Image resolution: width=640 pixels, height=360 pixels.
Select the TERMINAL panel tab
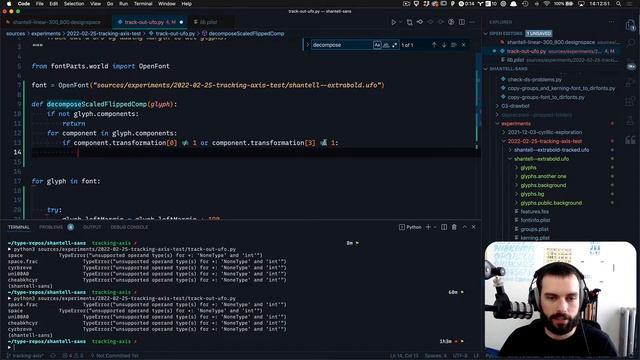click(19, 227)
